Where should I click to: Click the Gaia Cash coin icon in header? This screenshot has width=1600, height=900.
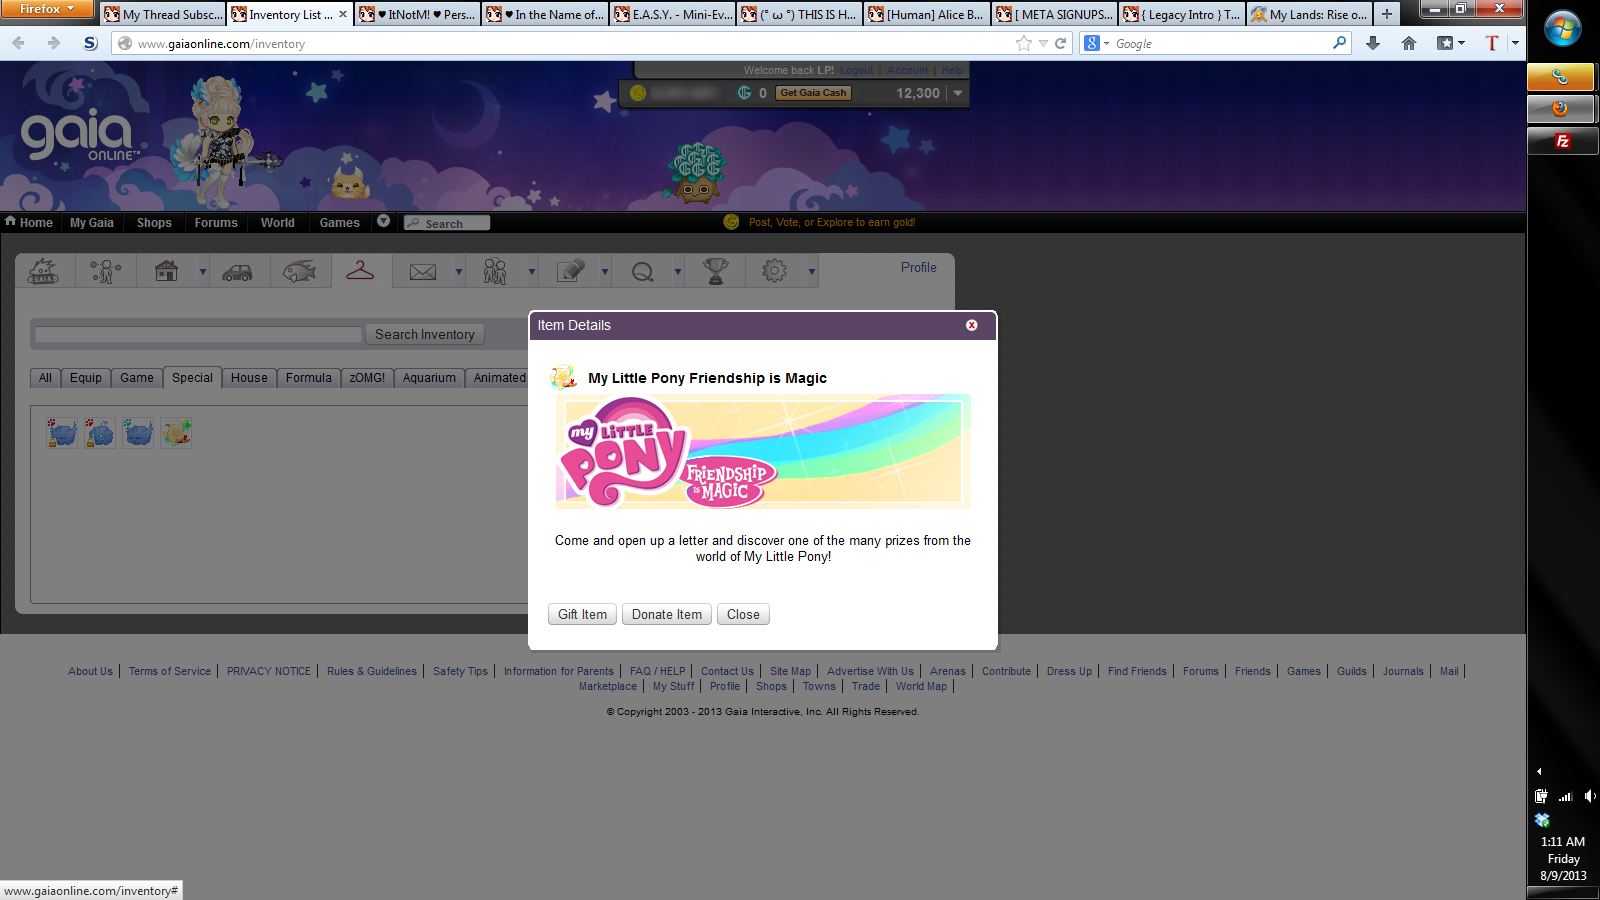coord(744,93)
